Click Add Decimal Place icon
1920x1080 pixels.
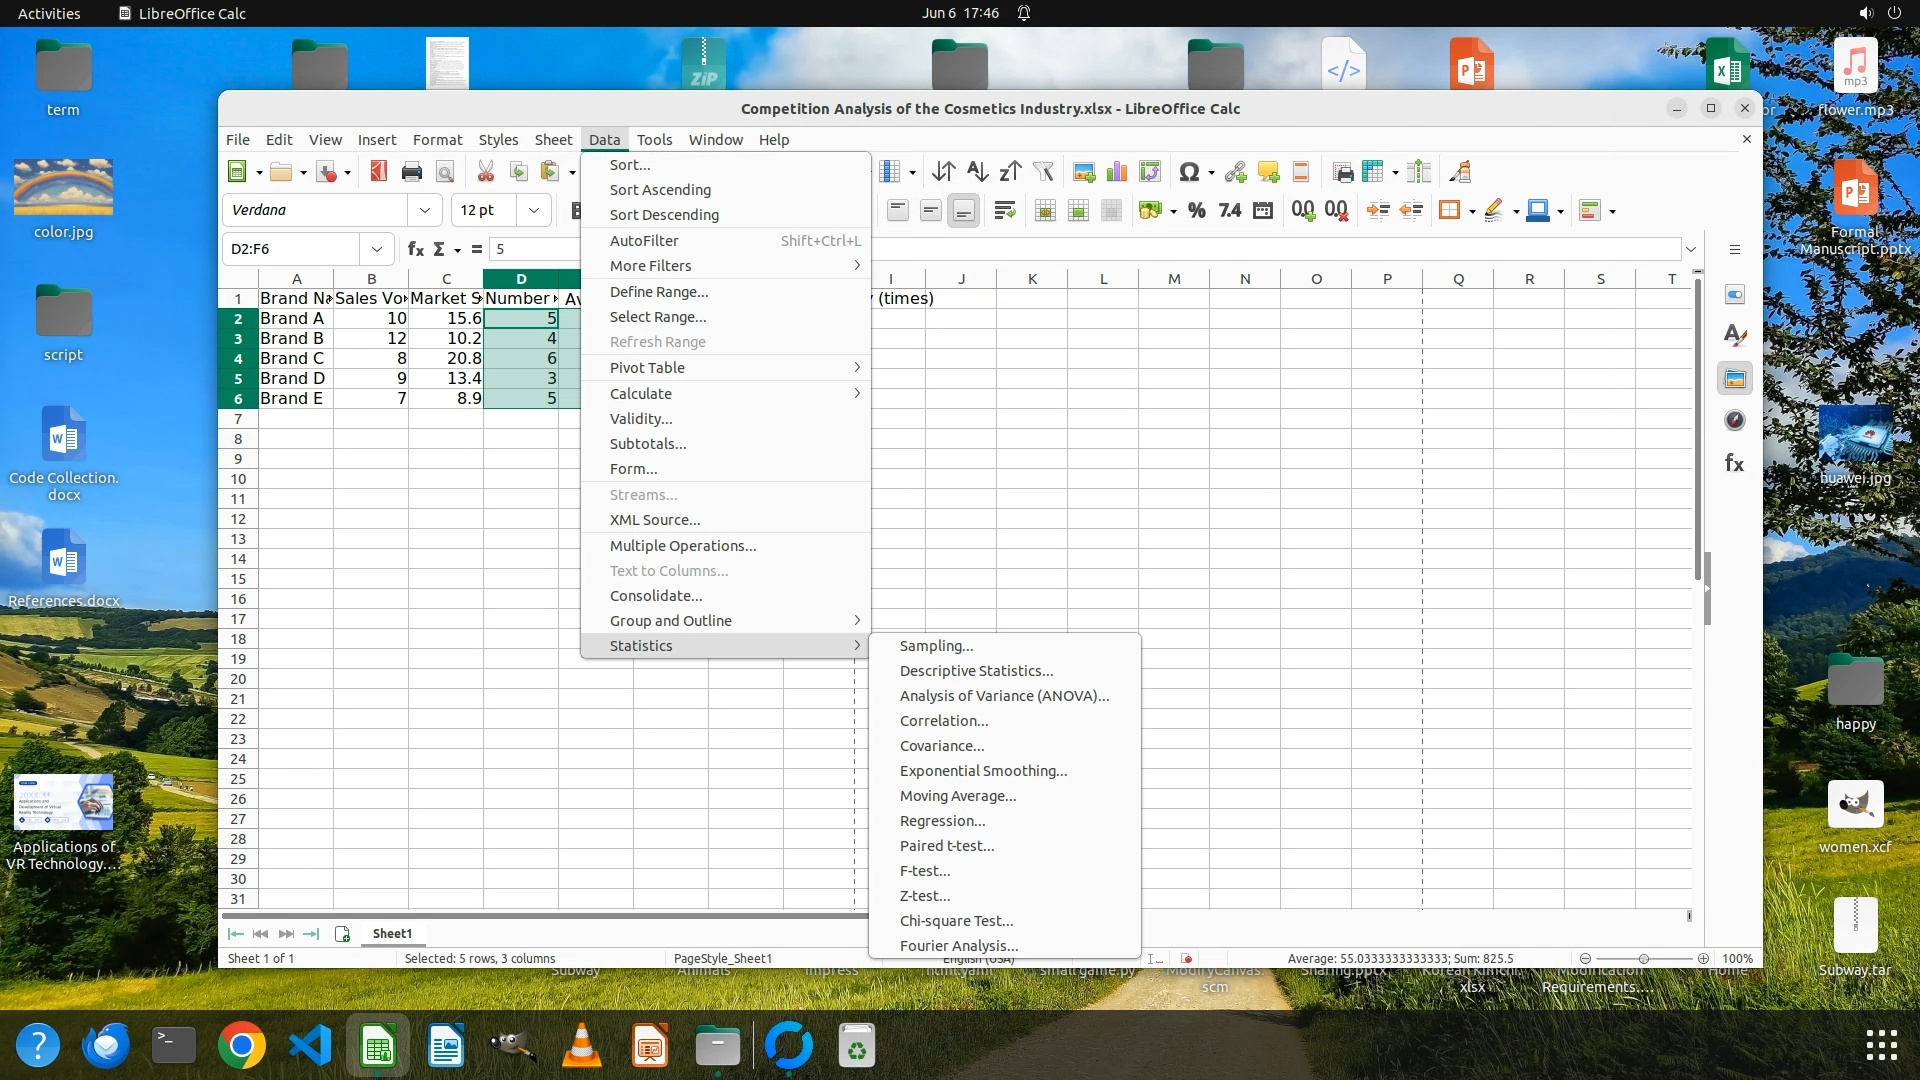click(1302, 210)
